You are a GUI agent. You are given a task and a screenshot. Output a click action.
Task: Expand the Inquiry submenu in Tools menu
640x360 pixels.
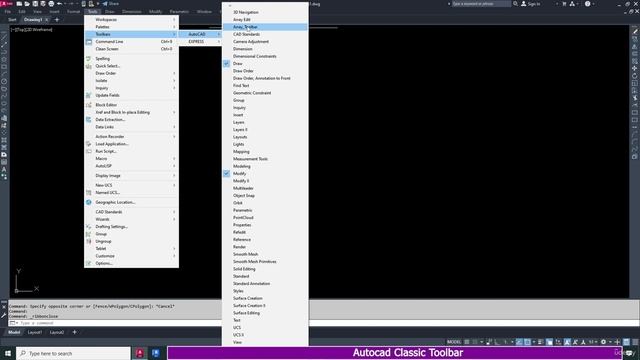pyautogui.click(x=131, y=88)
